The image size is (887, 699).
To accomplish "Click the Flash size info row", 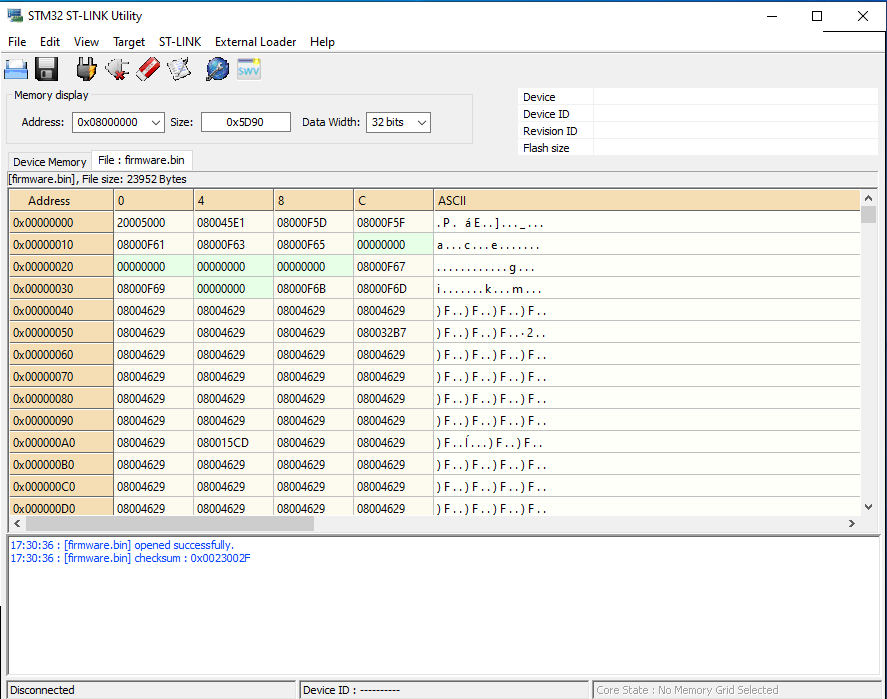I will tap(697, 148).
